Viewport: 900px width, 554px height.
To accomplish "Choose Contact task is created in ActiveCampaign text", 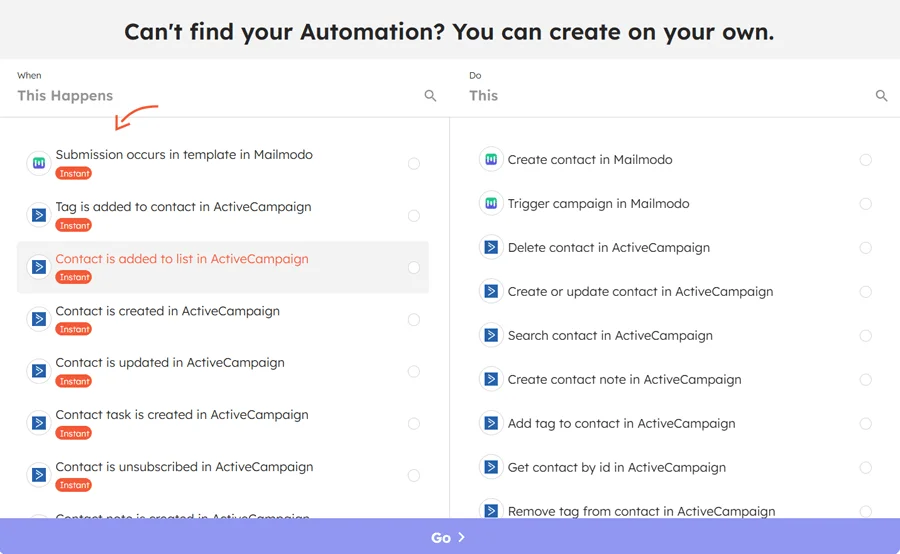I will 182,415.
